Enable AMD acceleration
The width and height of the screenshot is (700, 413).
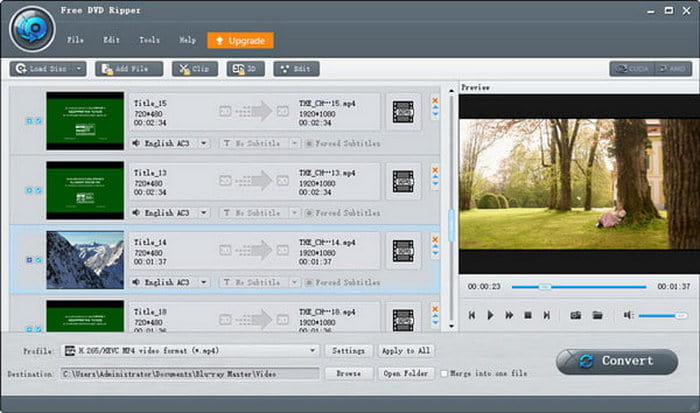coord(673,69)
